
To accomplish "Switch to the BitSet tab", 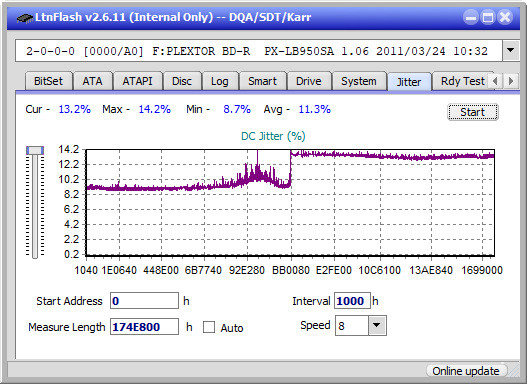I will point(48,81).
